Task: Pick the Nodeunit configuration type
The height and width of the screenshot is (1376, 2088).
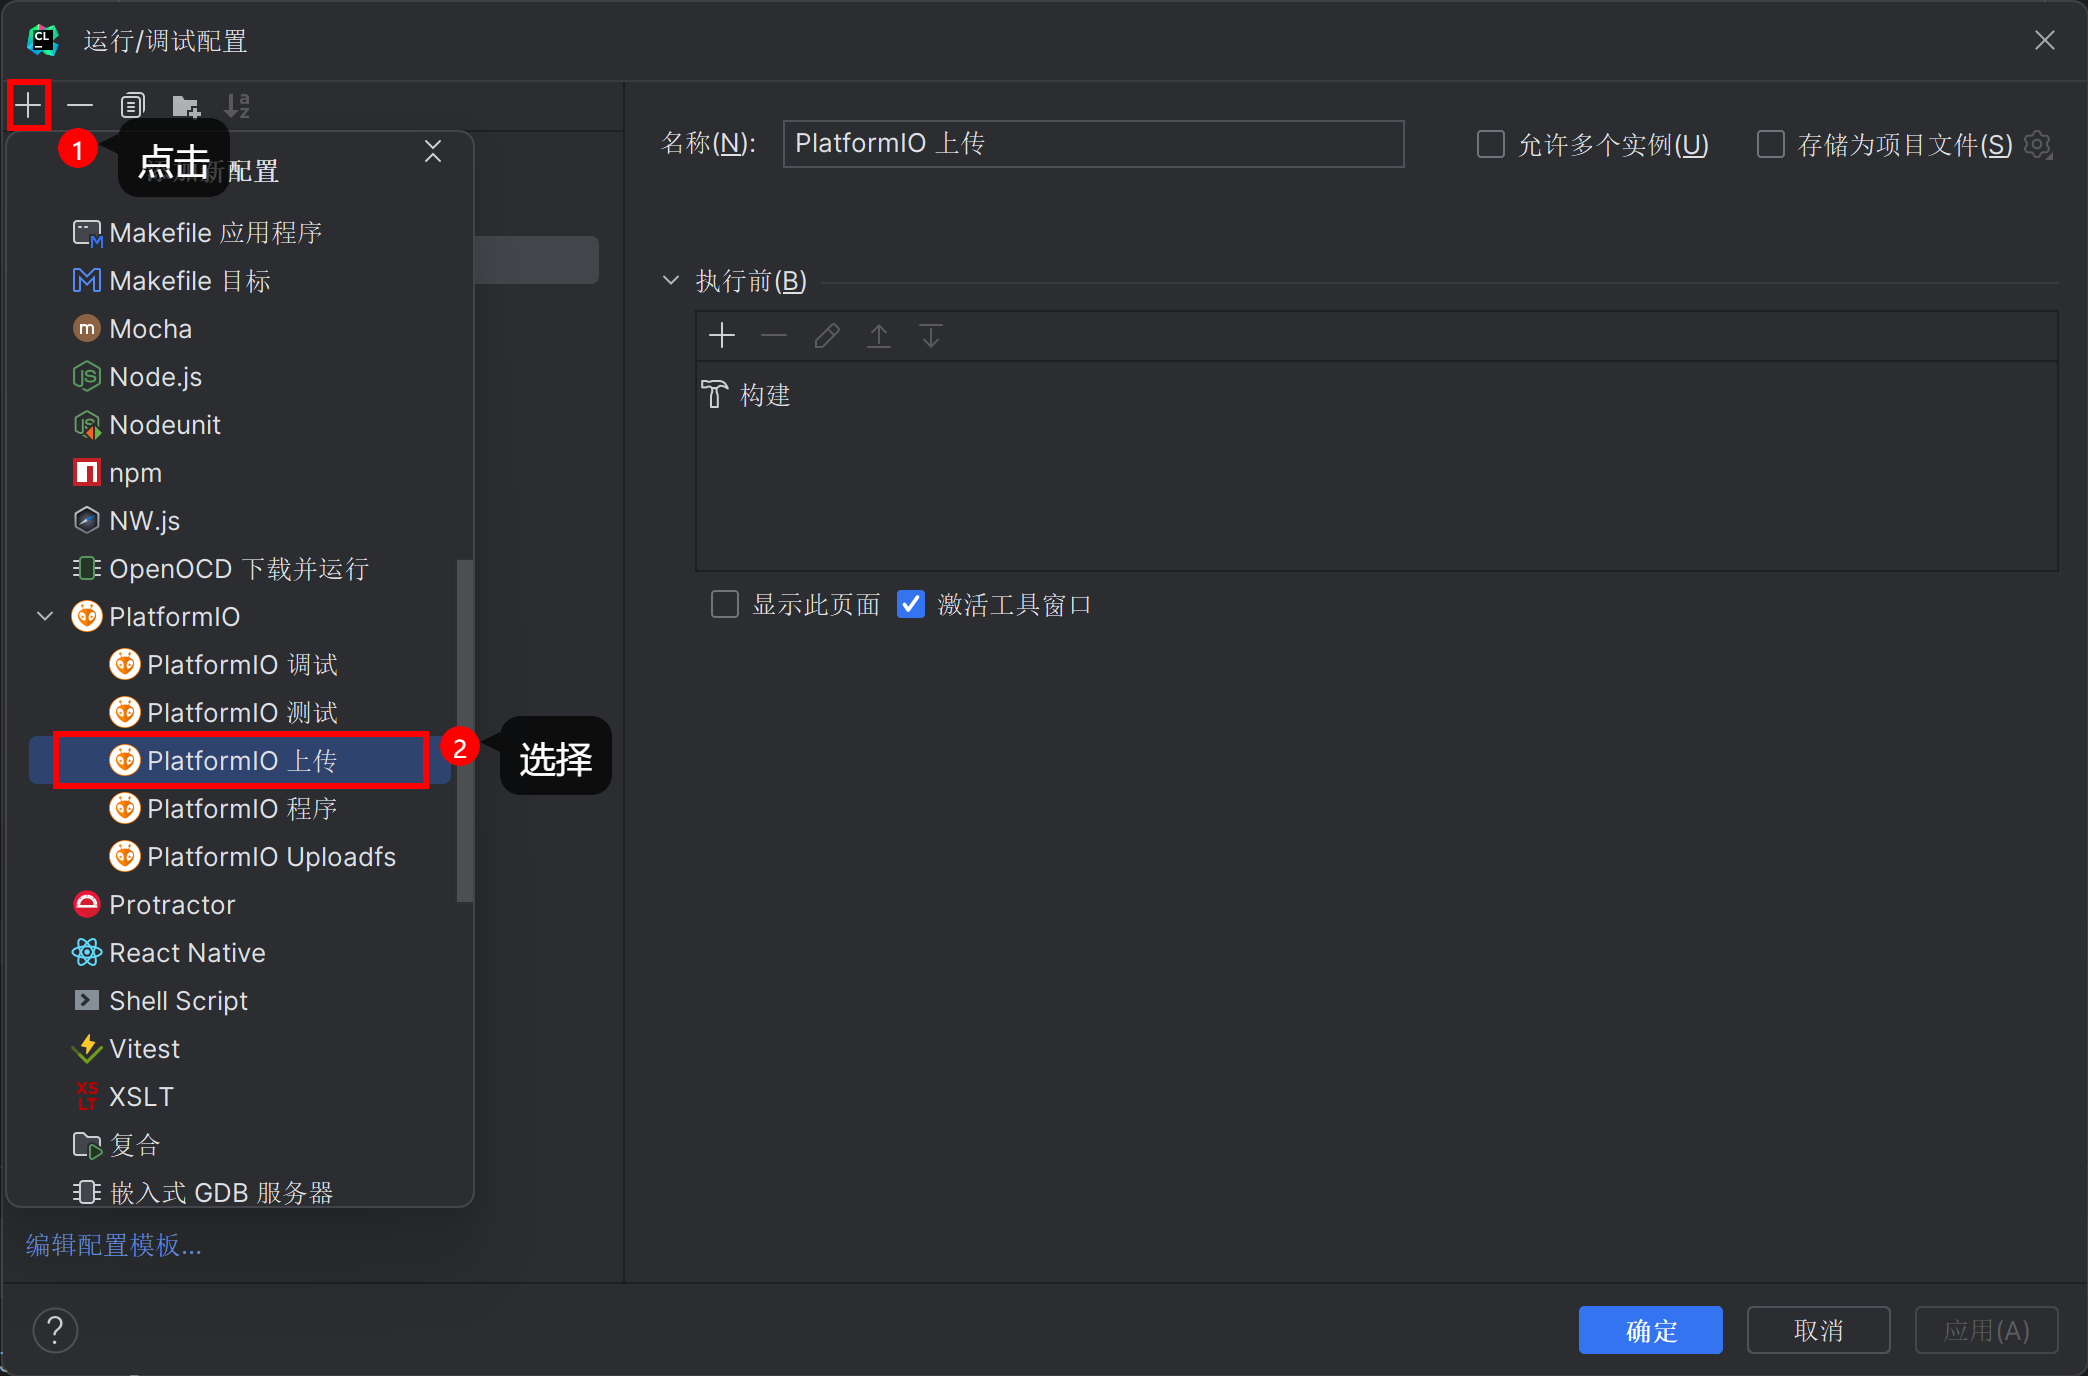Action: (x=240, y=425)
